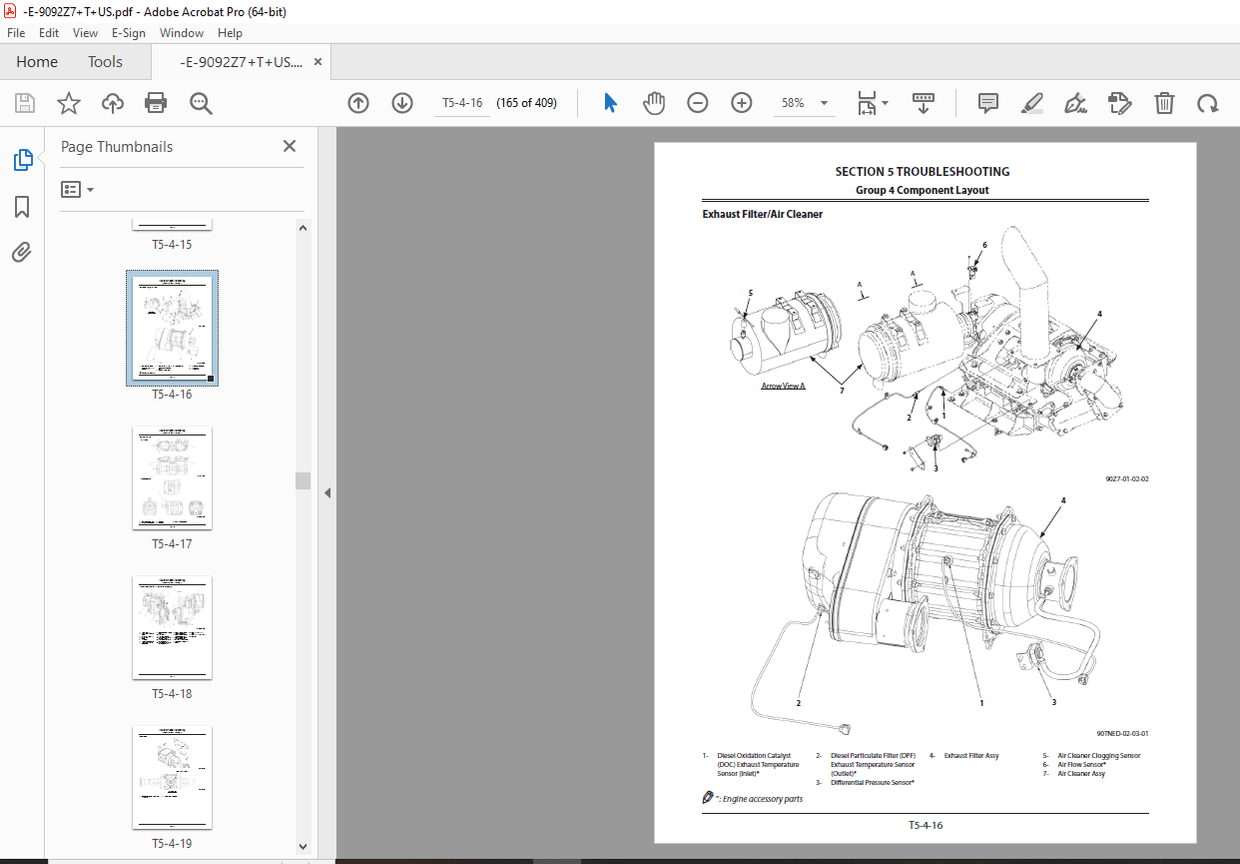Select the Hand tool in the toolbar
Screen dimensions: 1240x864
point(654,102)
